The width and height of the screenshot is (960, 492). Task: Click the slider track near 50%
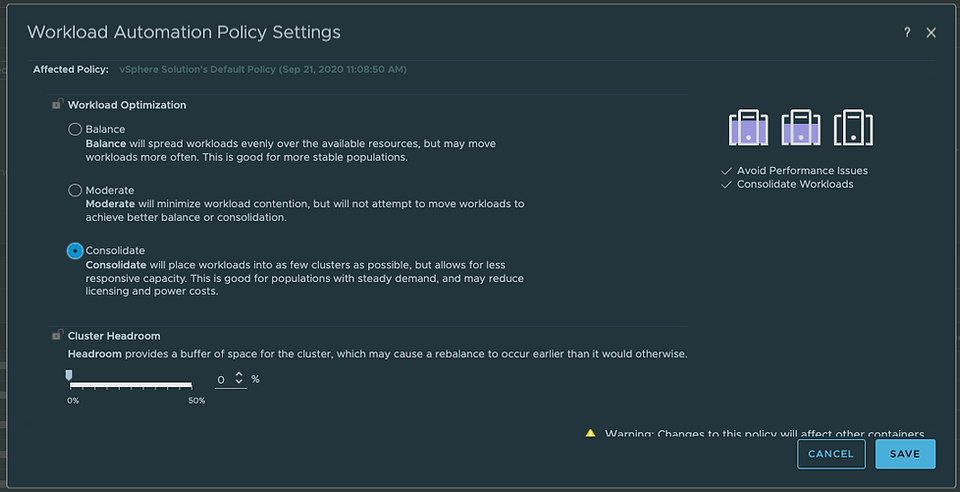[190, 385]
